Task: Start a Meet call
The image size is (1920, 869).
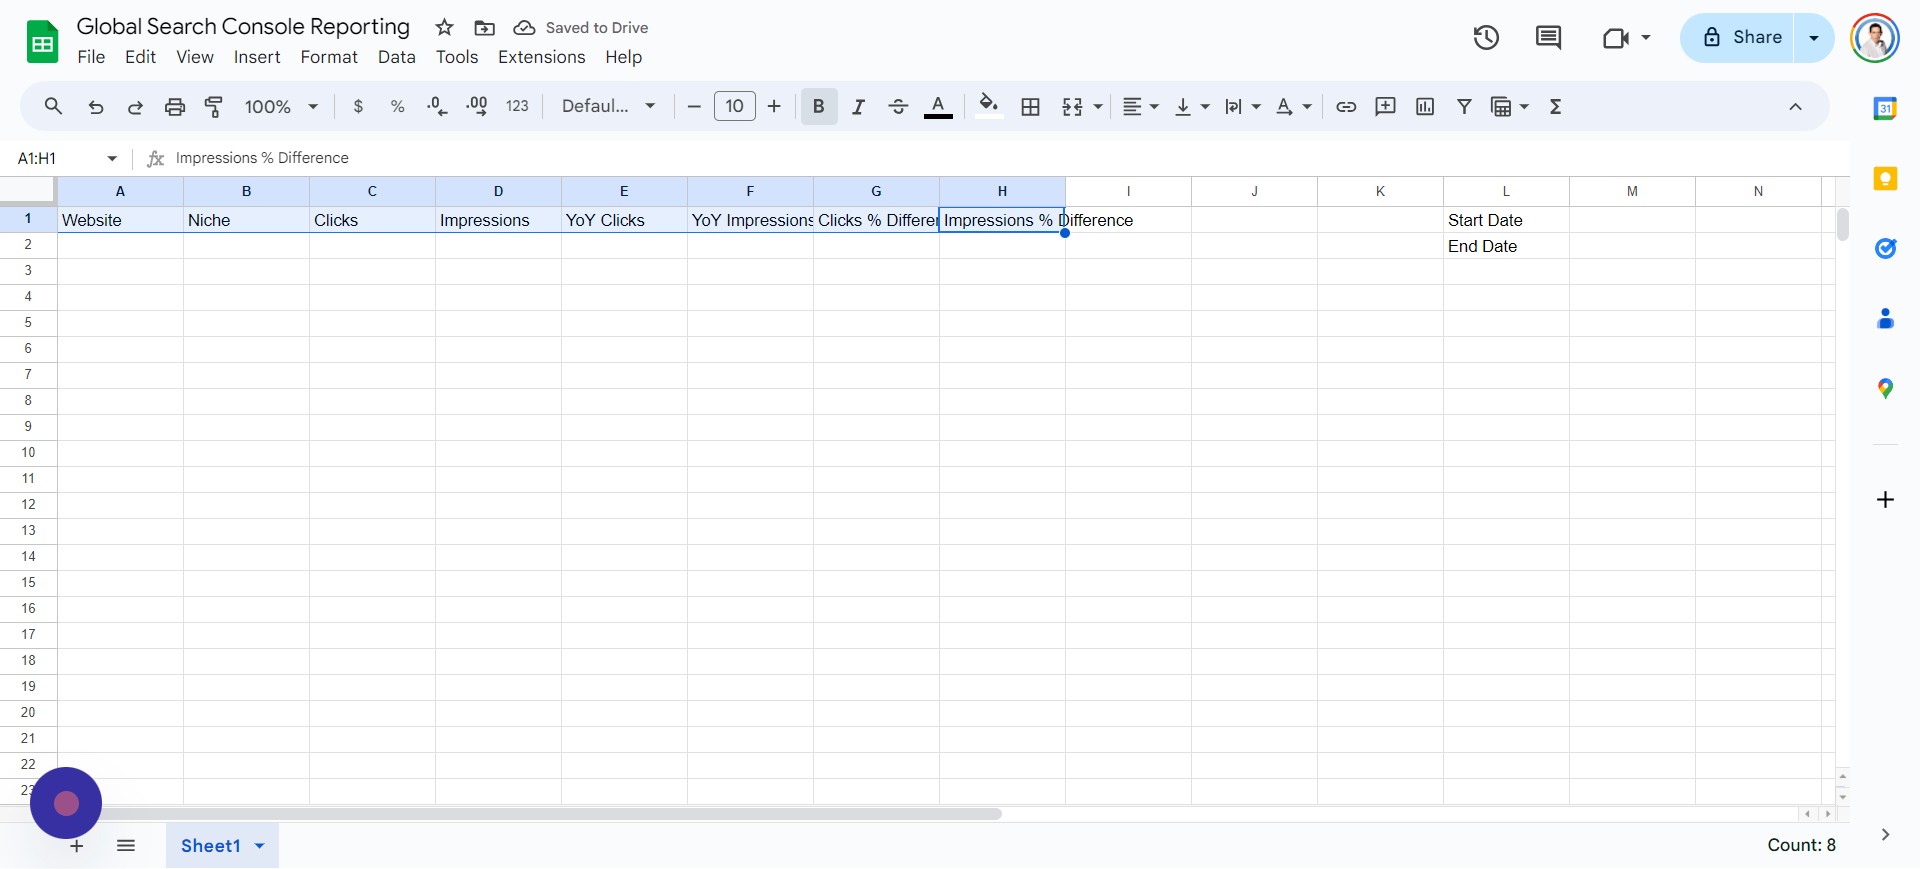Action: click(1626, 38)
